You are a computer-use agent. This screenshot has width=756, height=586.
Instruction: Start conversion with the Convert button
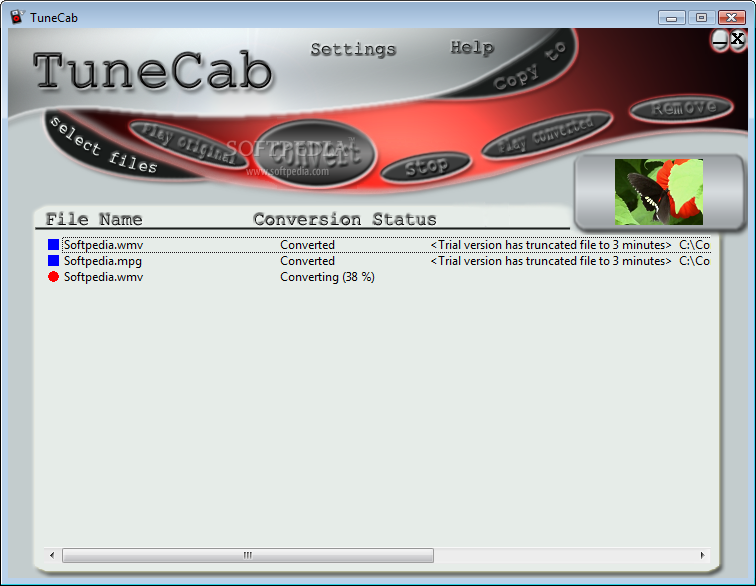[x=315, y=152]
